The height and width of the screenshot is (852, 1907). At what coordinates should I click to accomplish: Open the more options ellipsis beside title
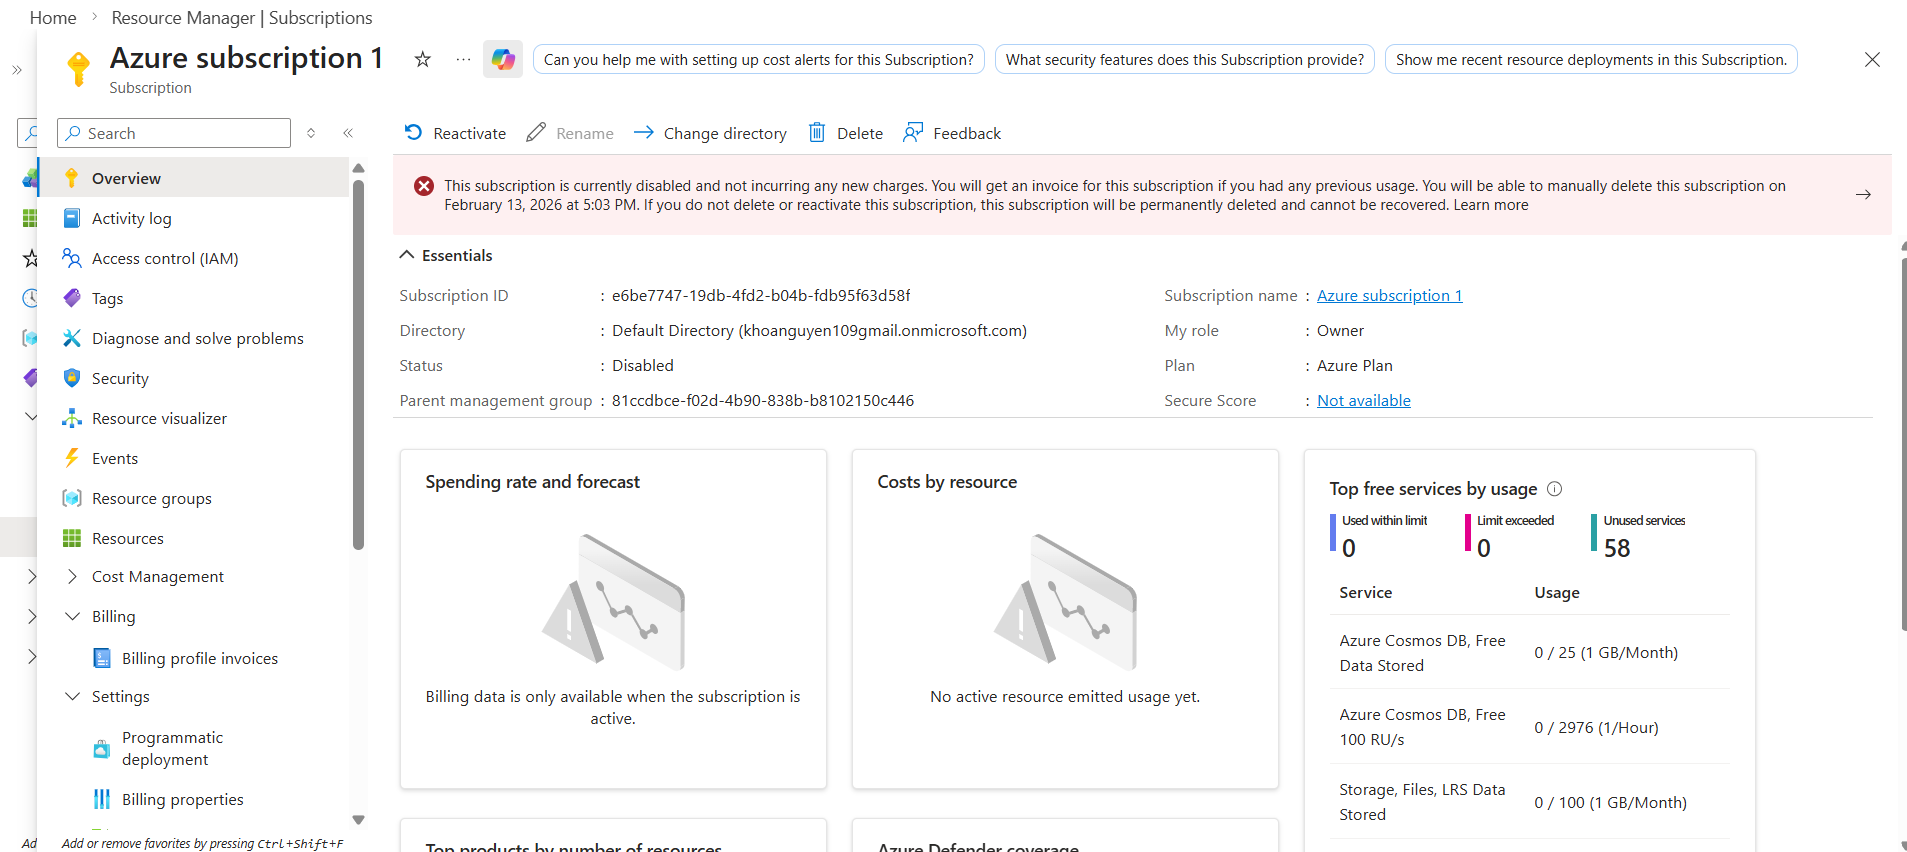pos(463,59)
